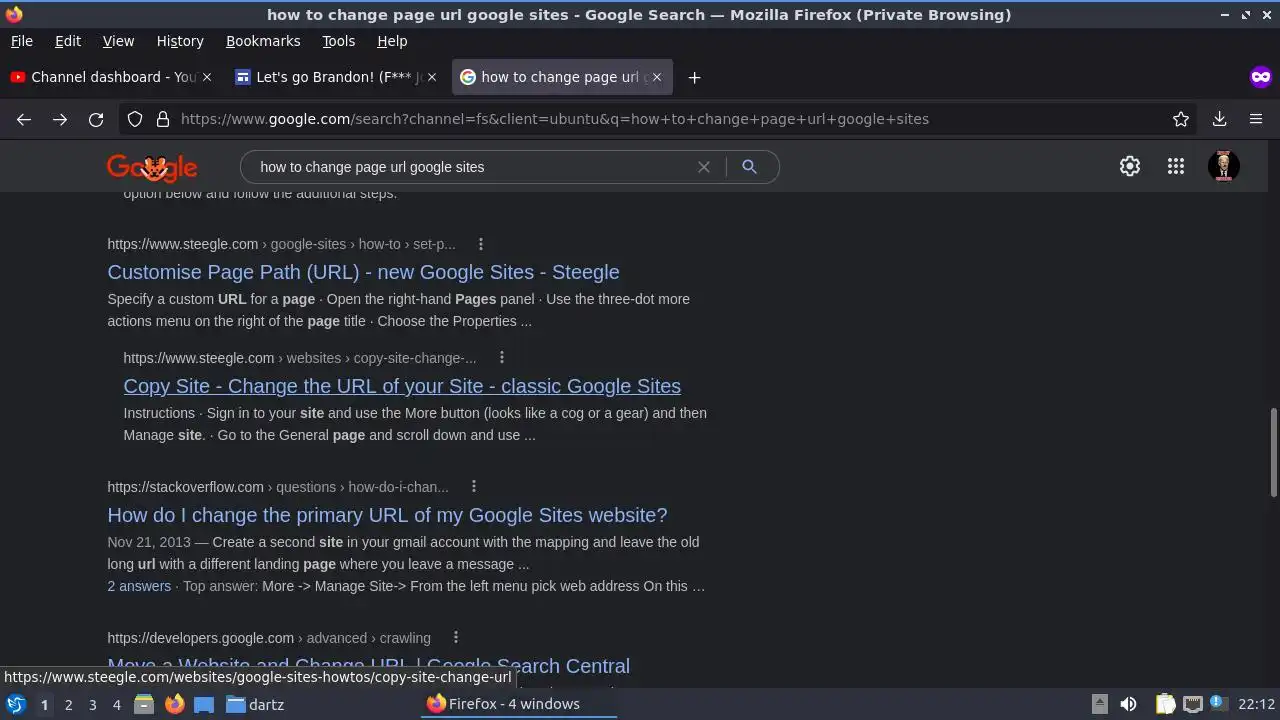Switch to workspace 2 on taskbar
This screenshot has width=1280, height=720.
(x=68, y=704)
